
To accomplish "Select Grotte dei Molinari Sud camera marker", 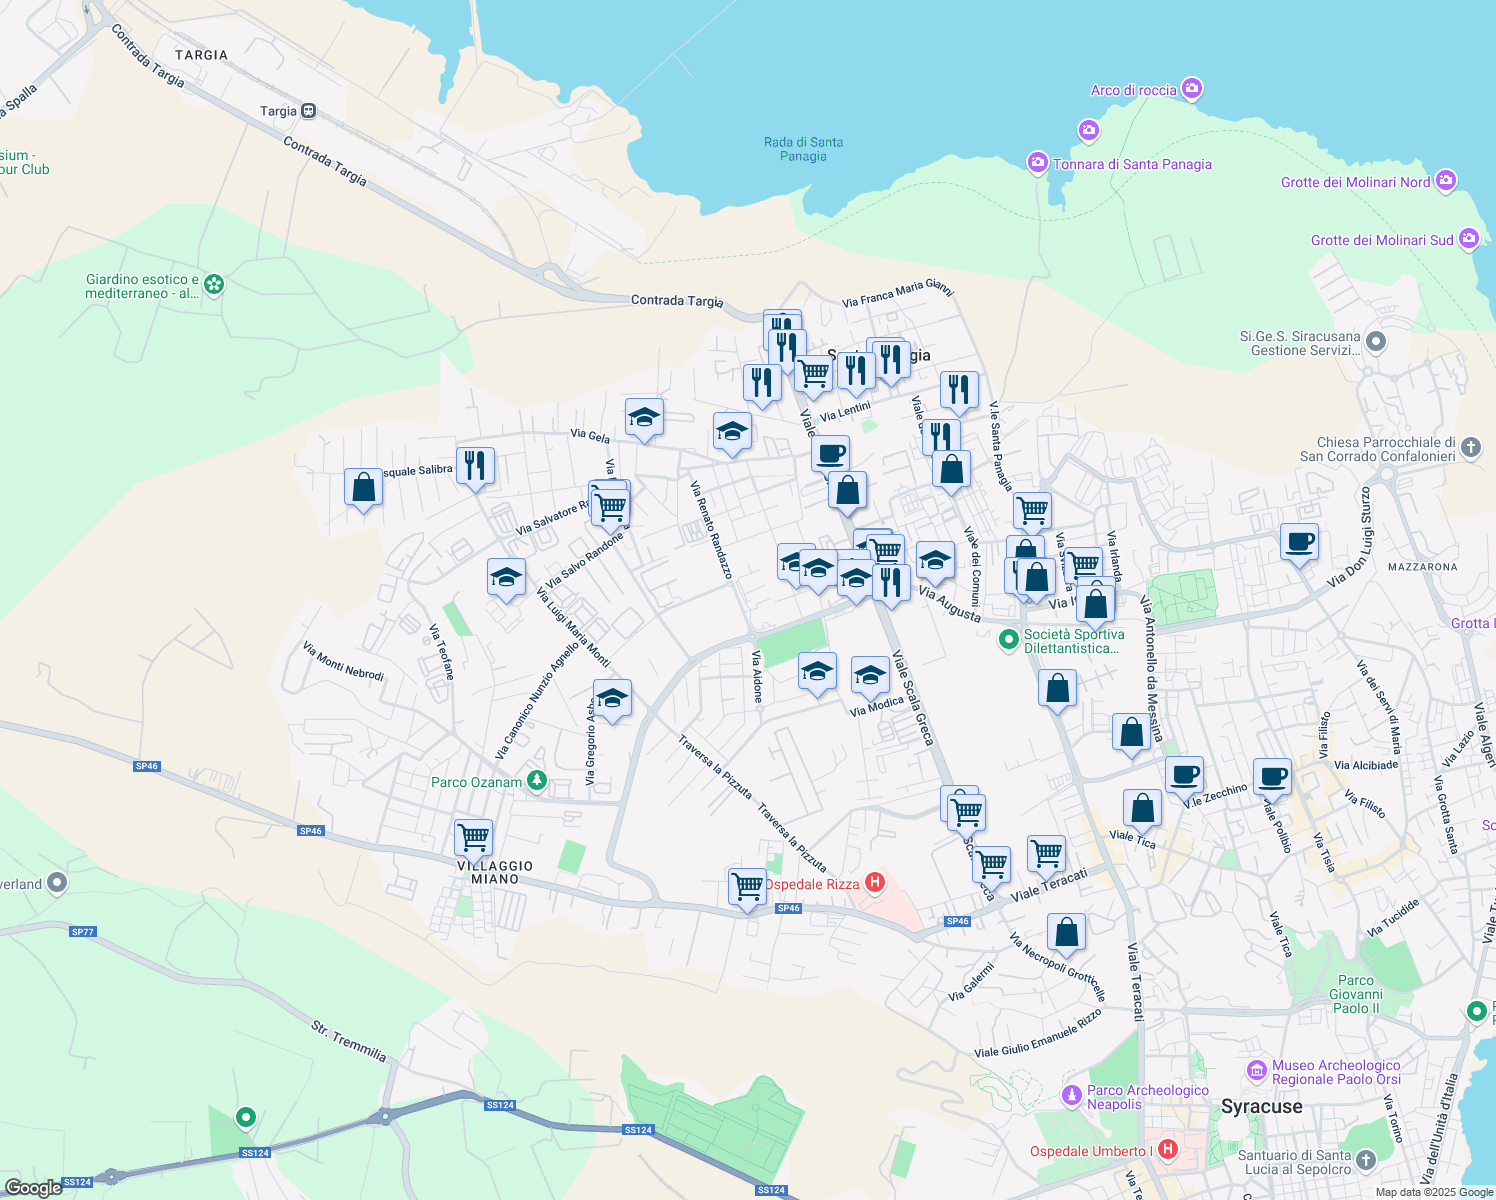I will [1468, 239].
